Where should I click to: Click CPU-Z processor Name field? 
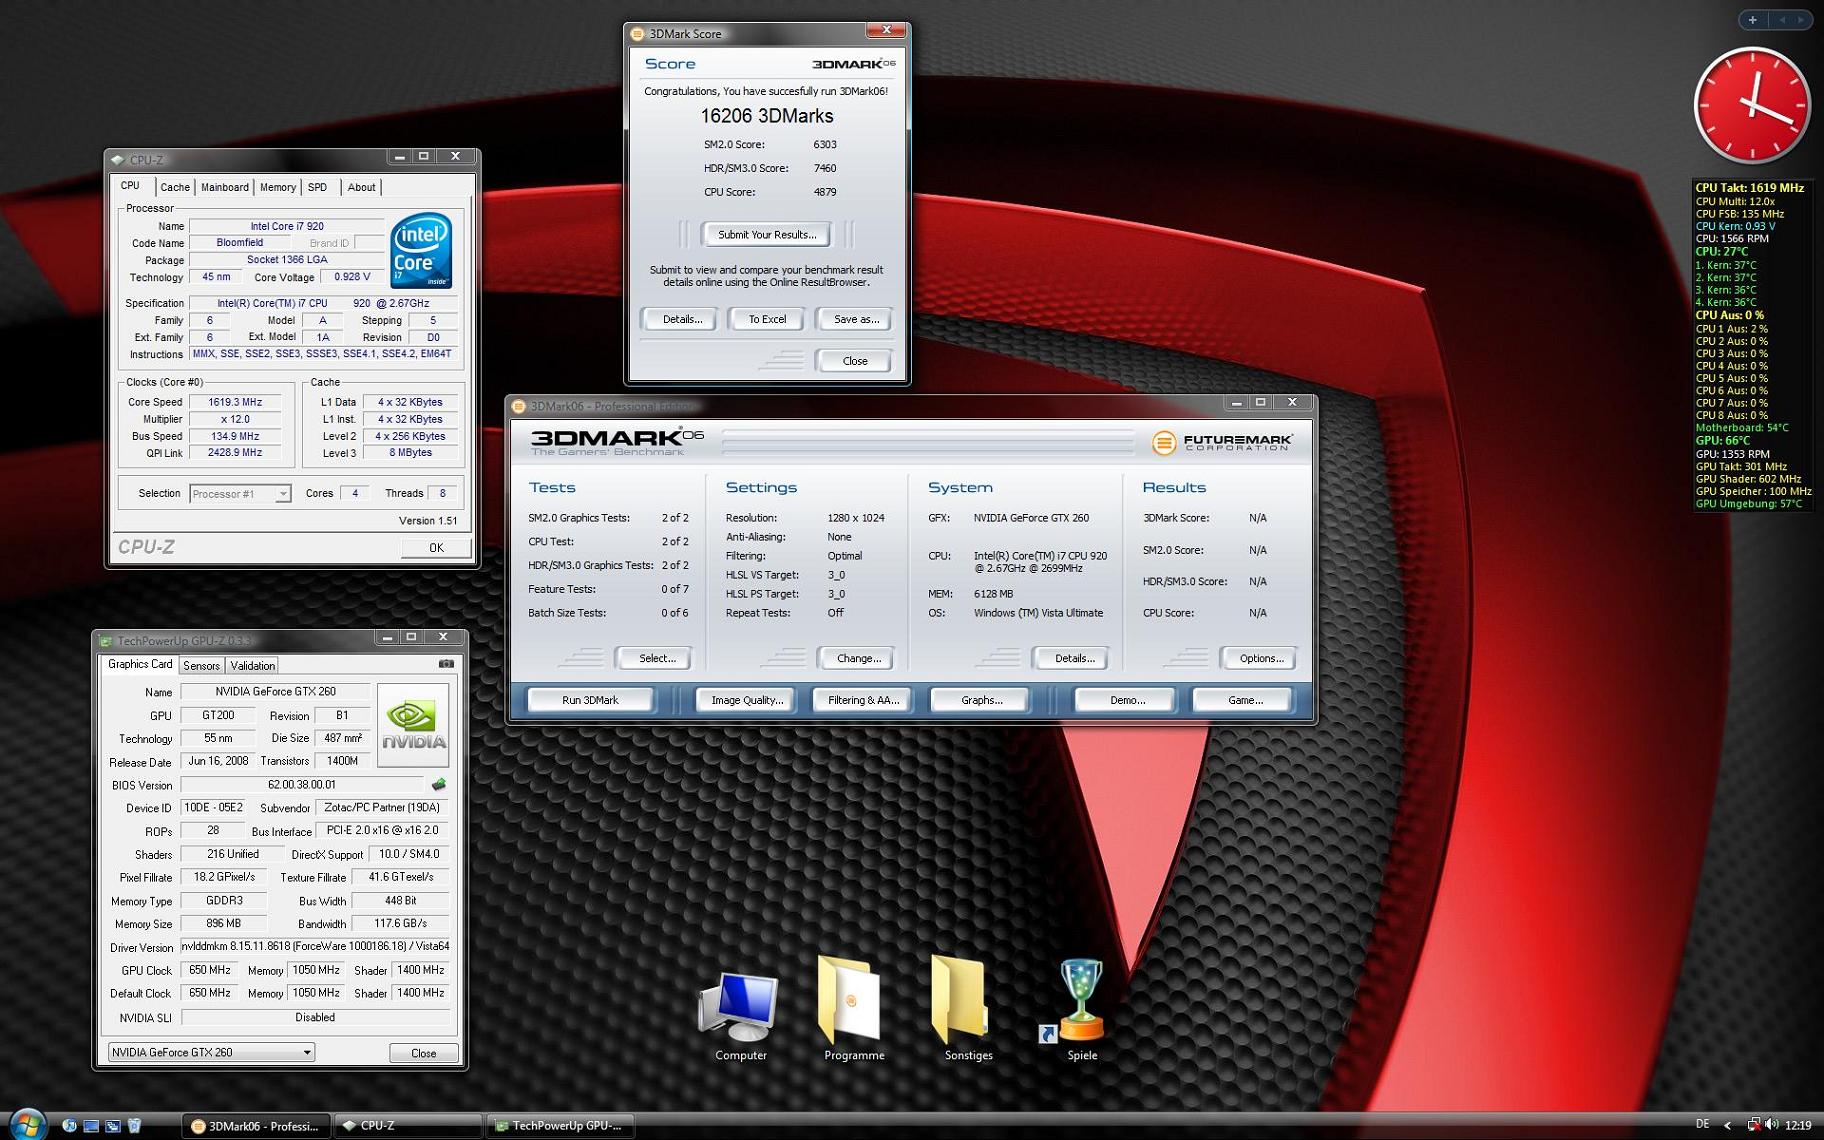[x=286, y=226]
